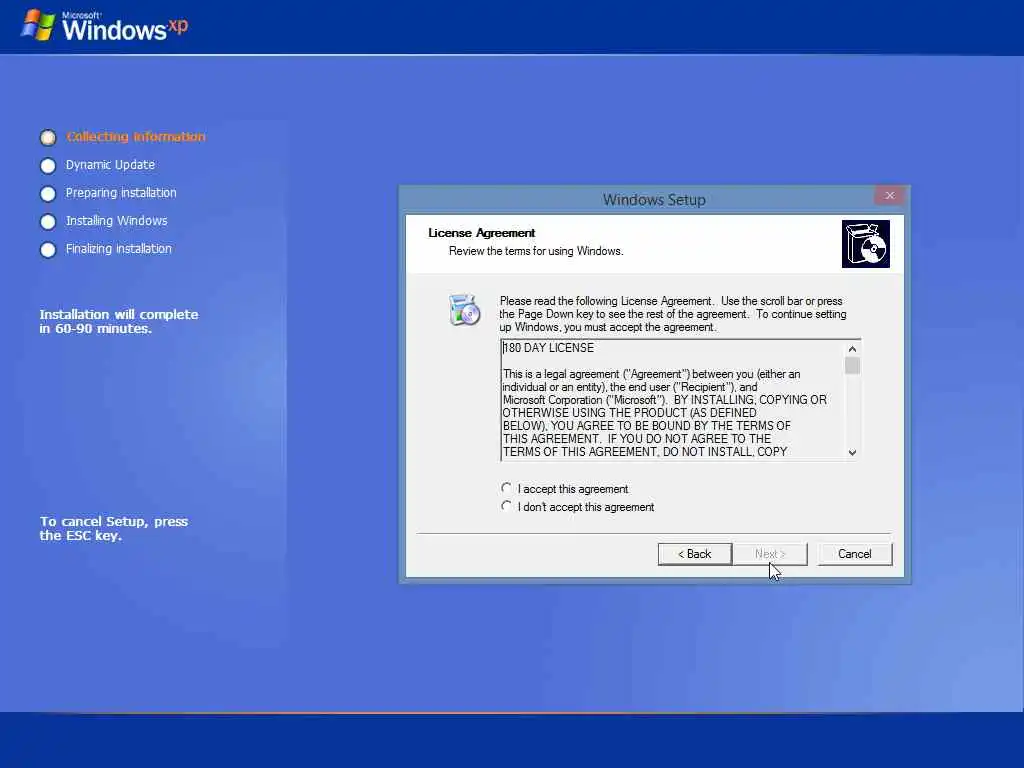This screenshot has height=768, width=1024.
Task: Cancel the Windows Setup wizard
Action: click(x=854, y=554)
